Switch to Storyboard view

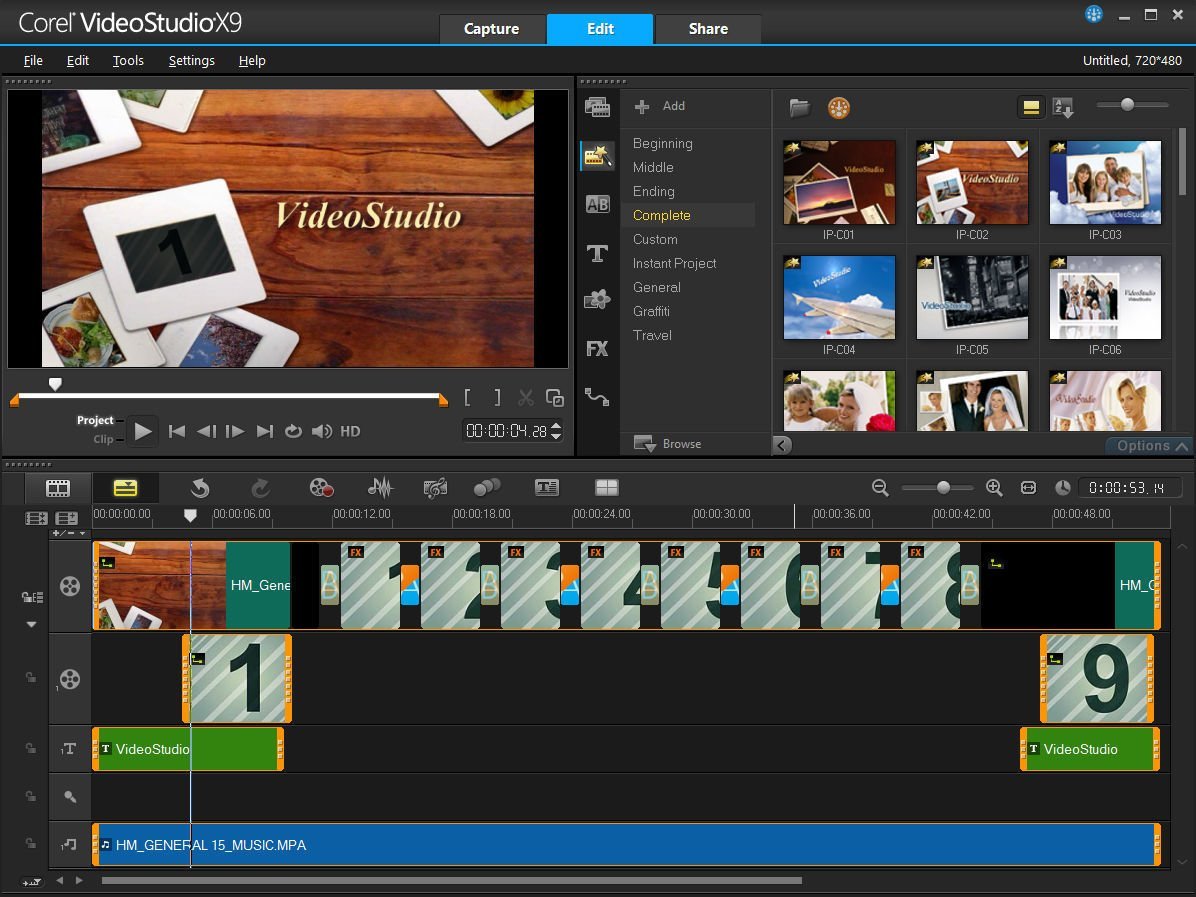click(59, 488)
